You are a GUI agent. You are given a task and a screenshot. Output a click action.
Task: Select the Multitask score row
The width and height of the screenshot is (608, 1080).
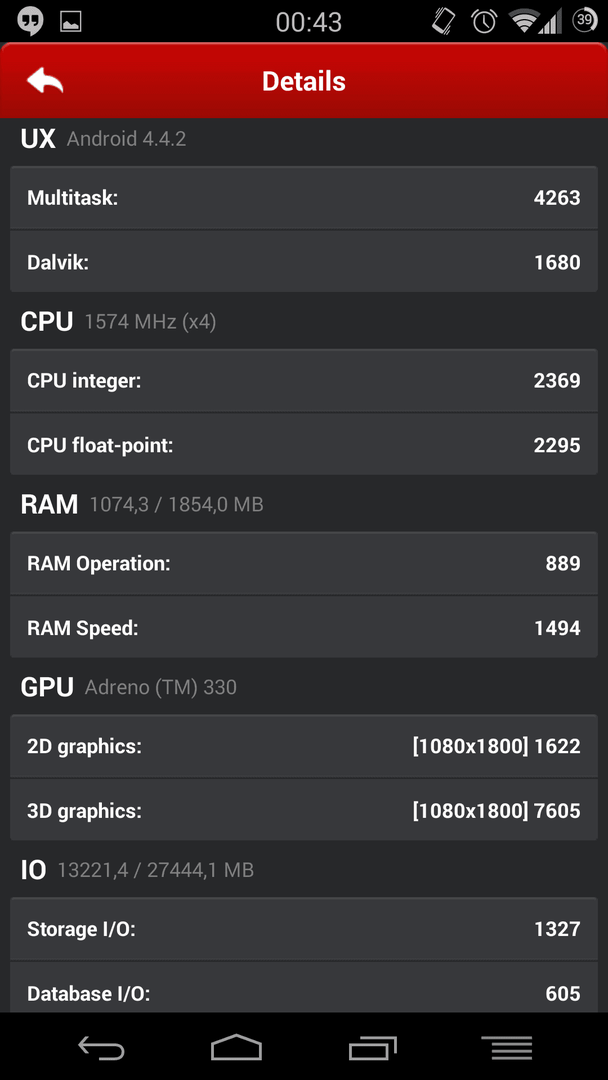click(x=304, y=198)
